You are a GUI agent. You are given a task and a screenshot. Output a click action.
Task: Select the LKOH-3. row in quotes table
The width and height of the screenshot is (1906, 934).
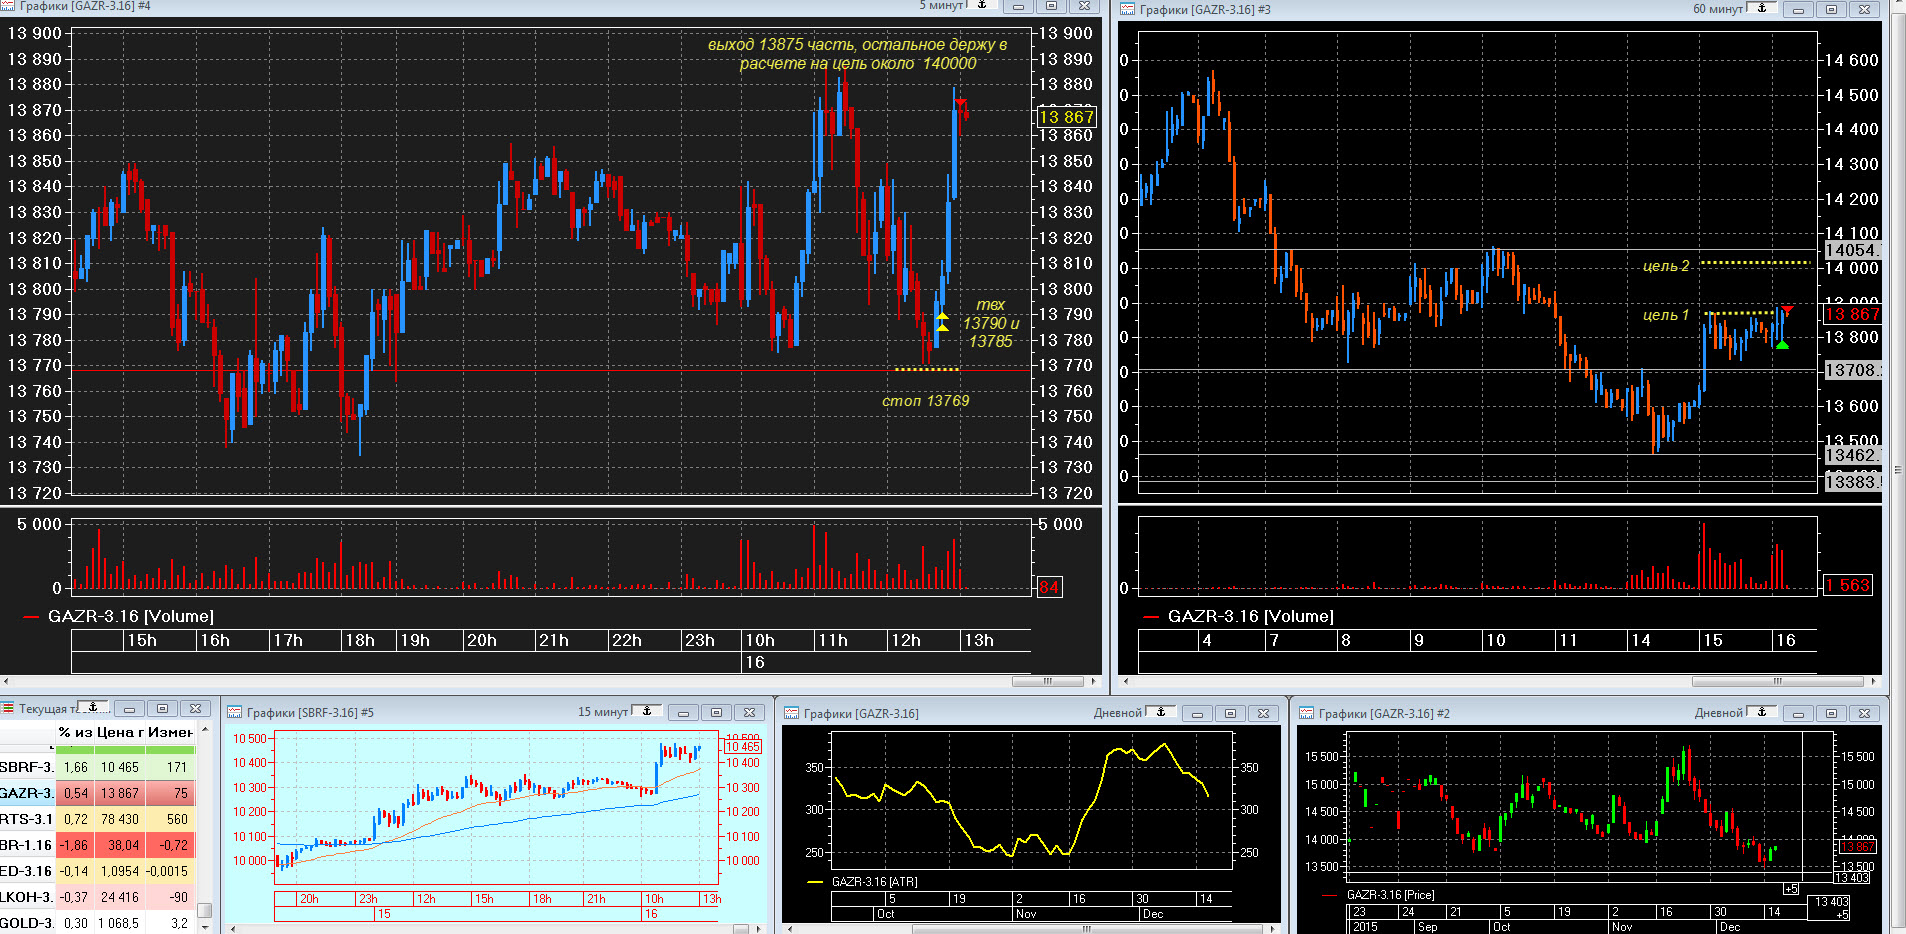coord(97,897)
